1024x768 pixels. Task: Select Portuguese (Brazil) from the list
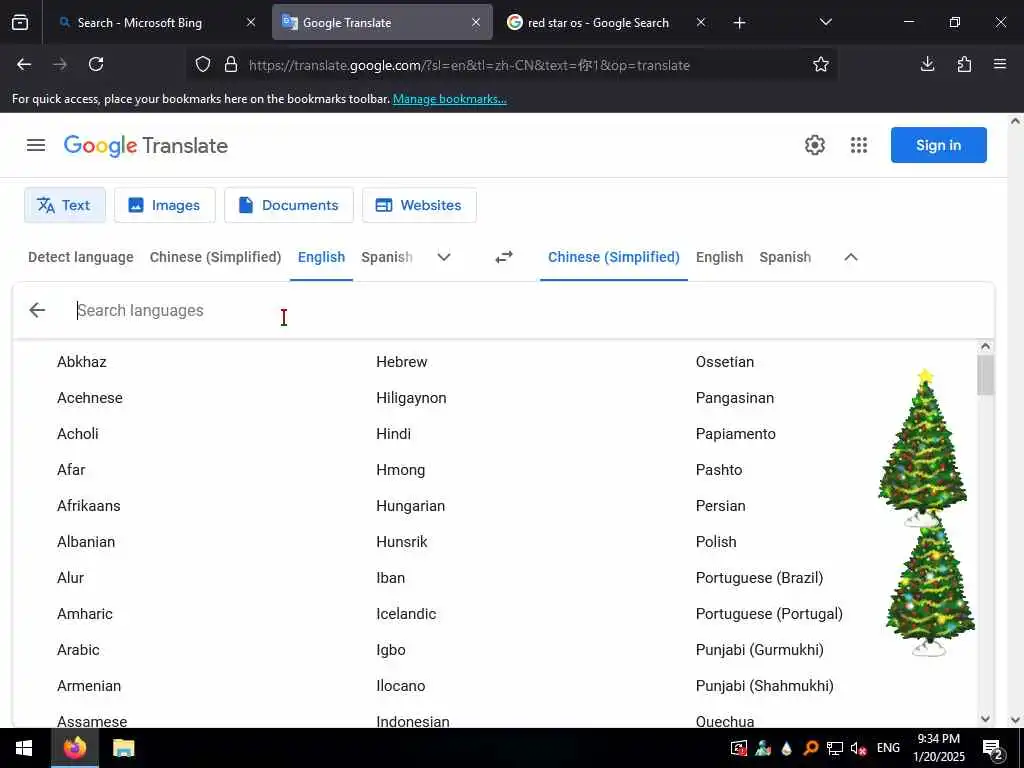759,578
